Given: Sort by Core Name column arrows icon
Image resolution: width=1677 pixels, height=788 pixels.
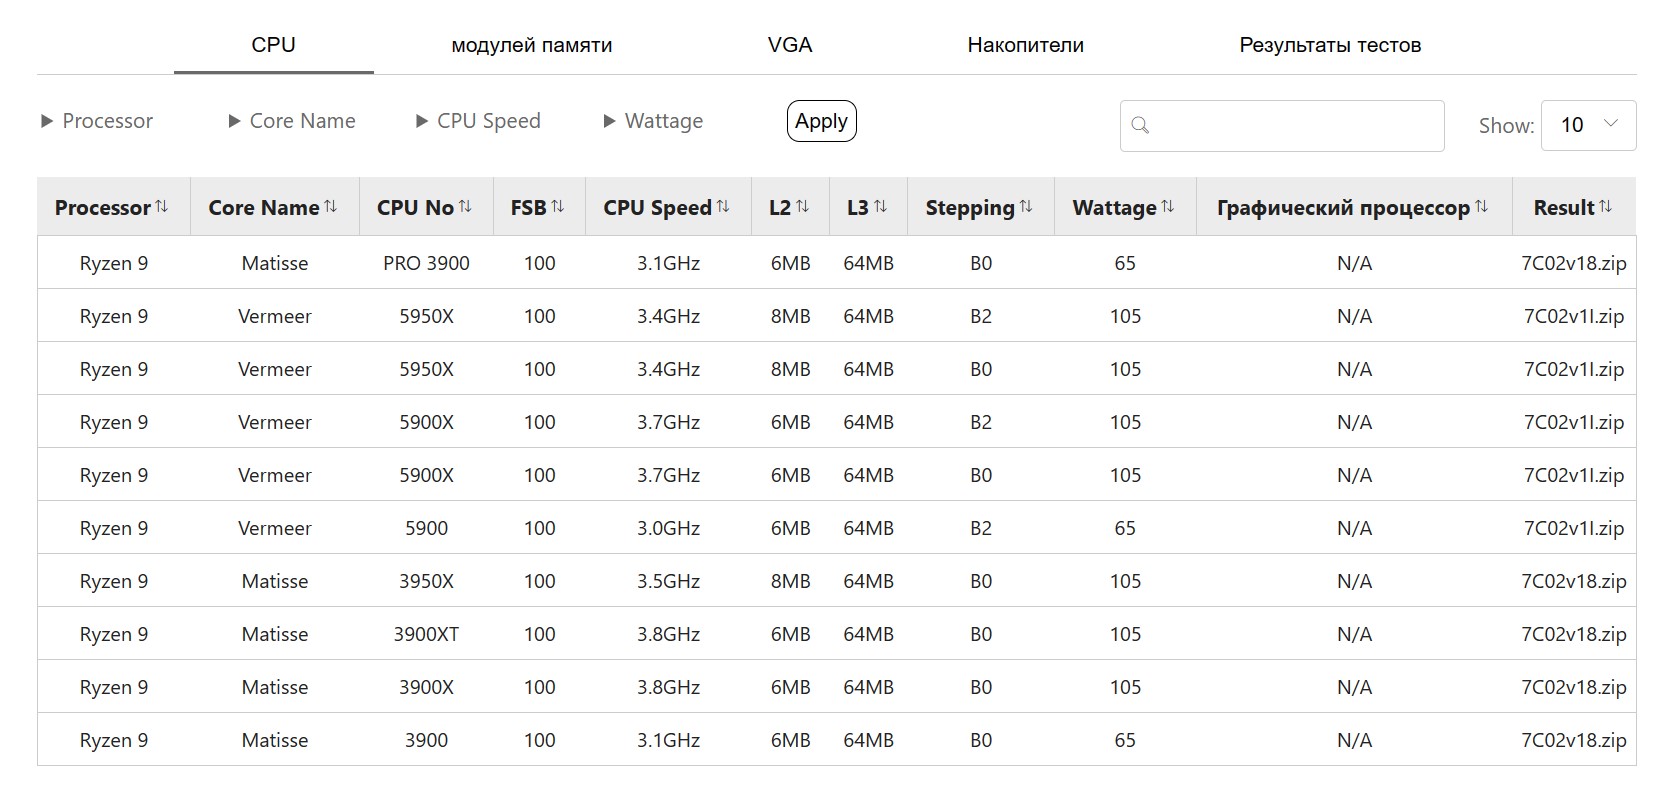Looking at the screenshot, I should 331,206.
